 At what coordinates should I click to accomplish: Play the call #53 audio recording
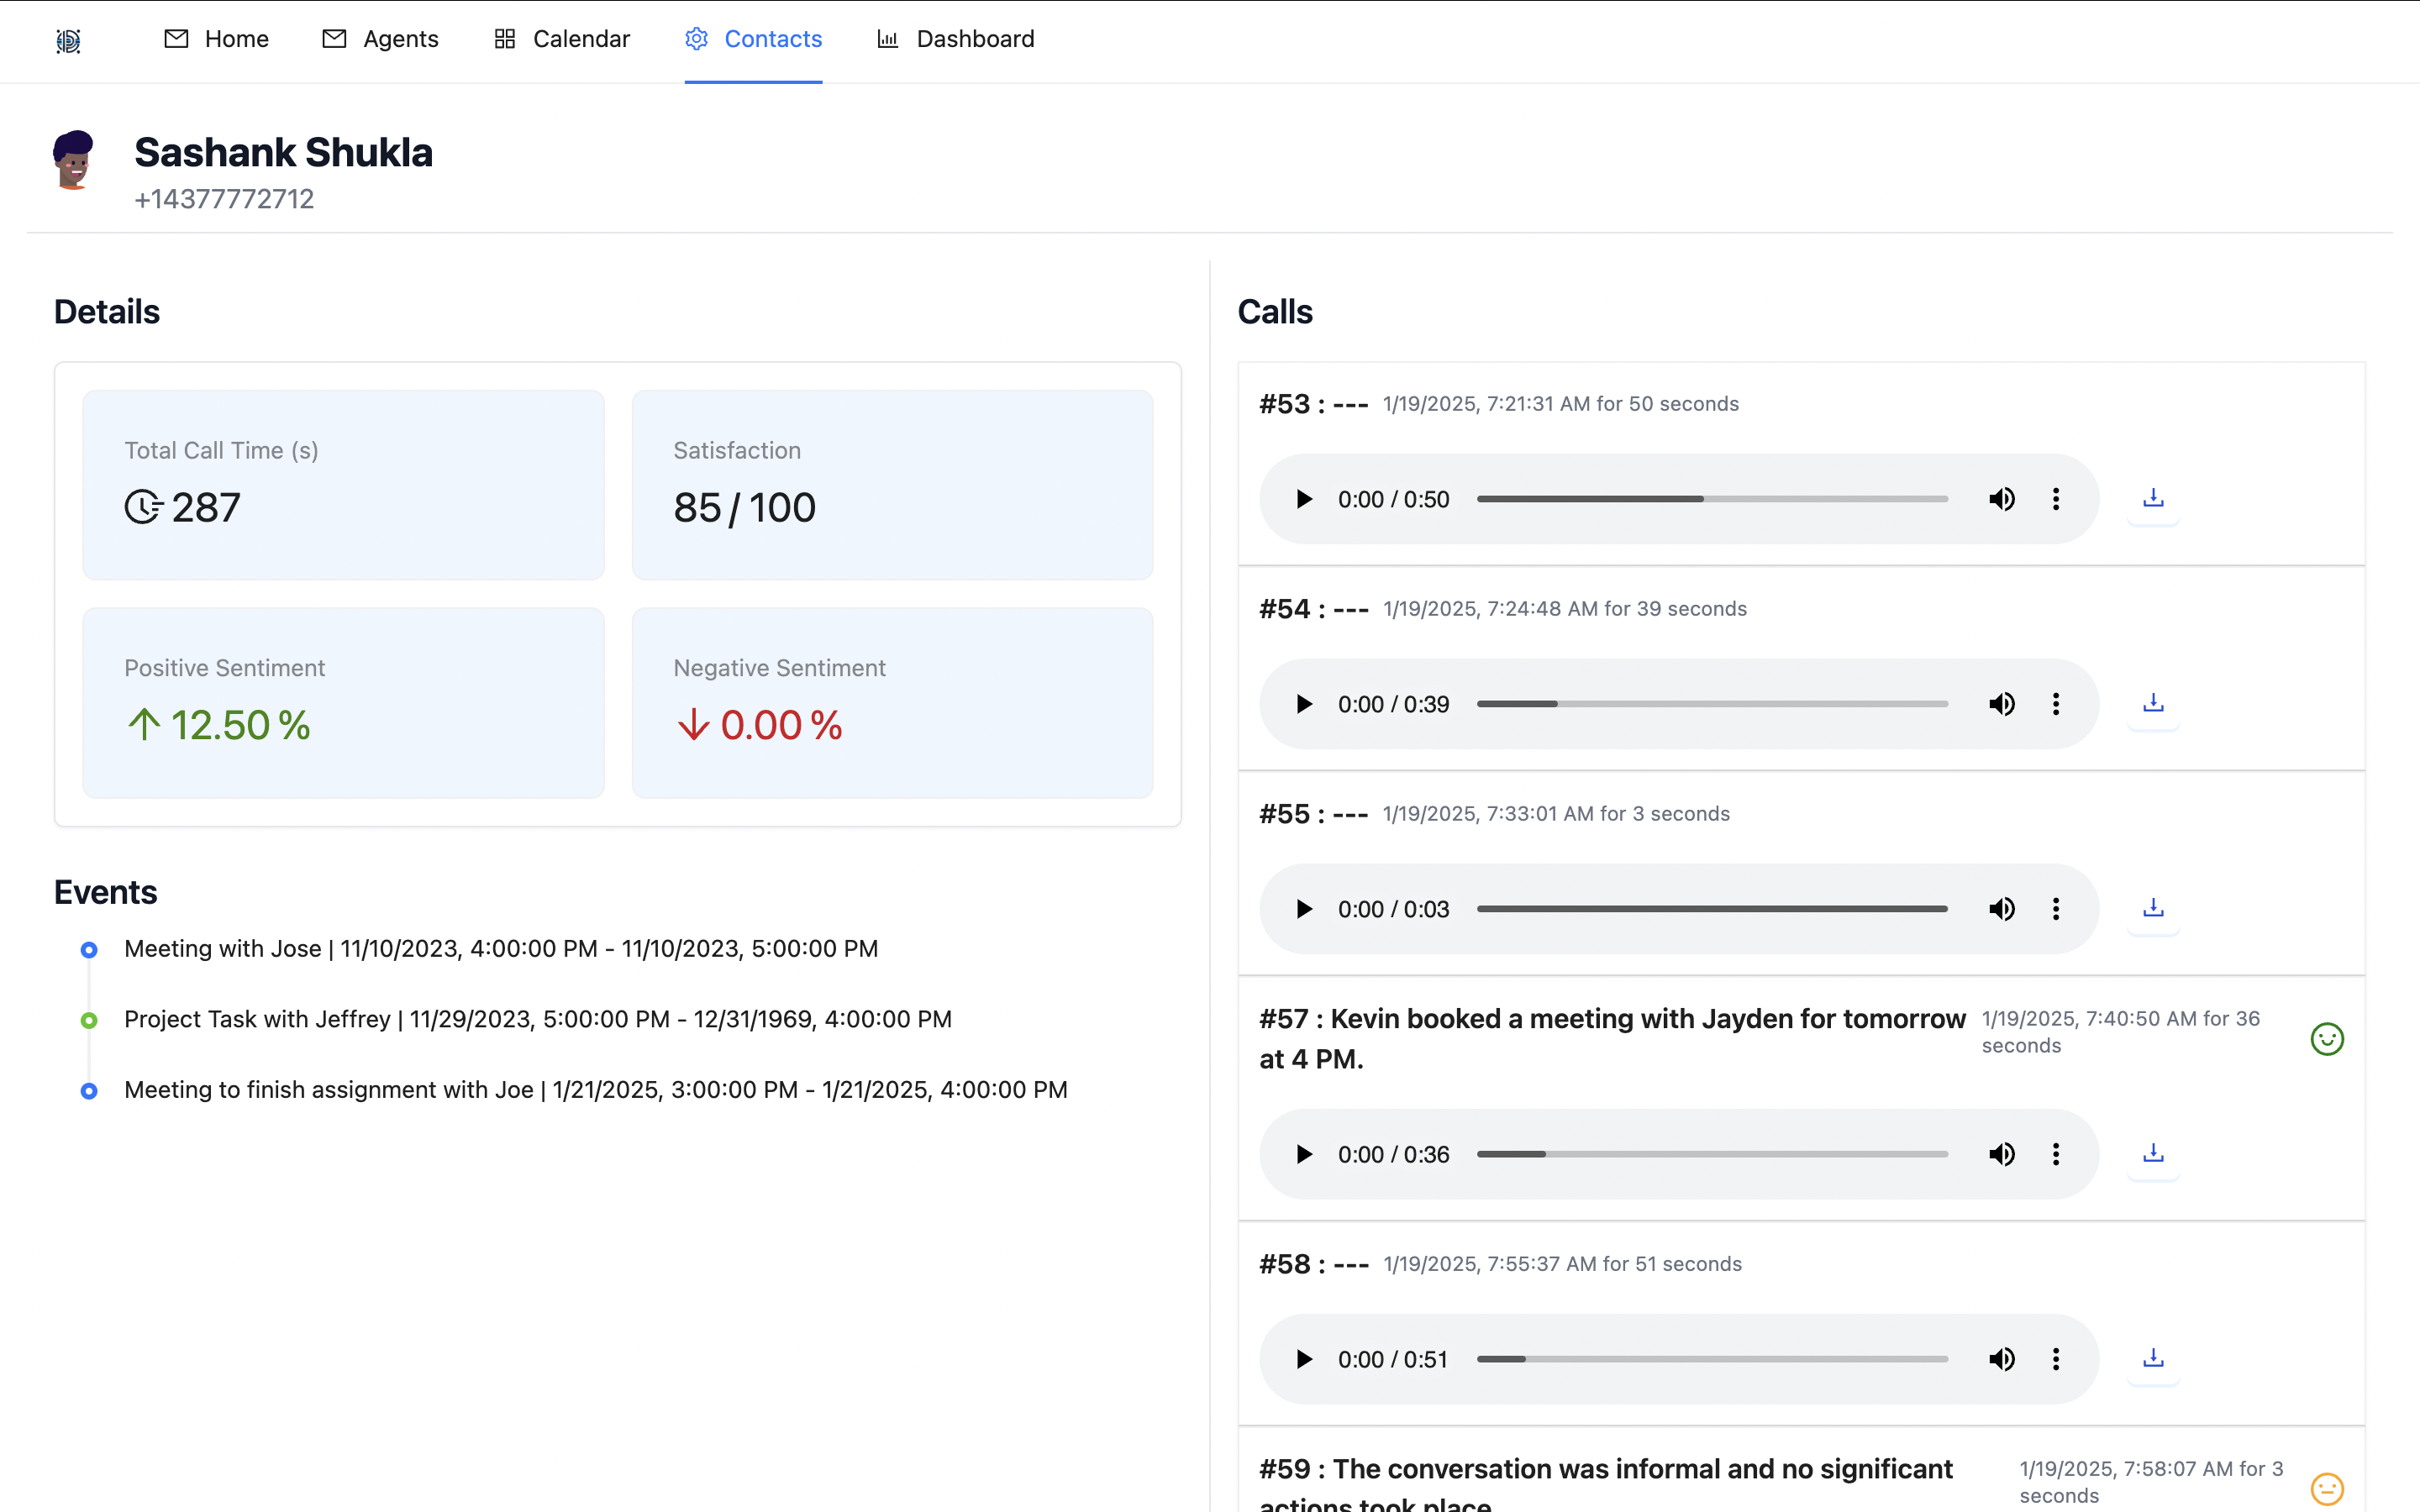tap(1304, 499)
